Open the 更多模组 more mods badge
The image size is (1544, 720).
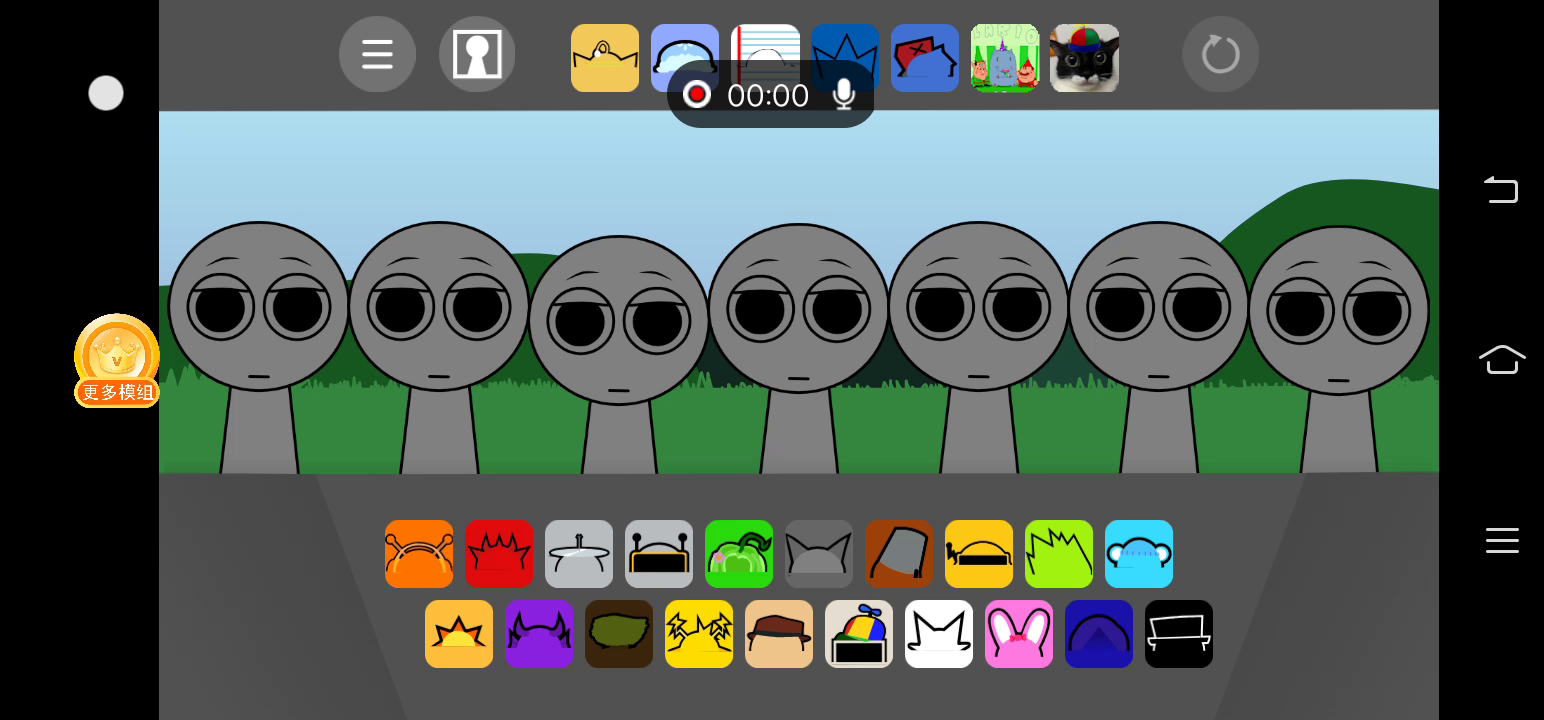pos(117,360)
